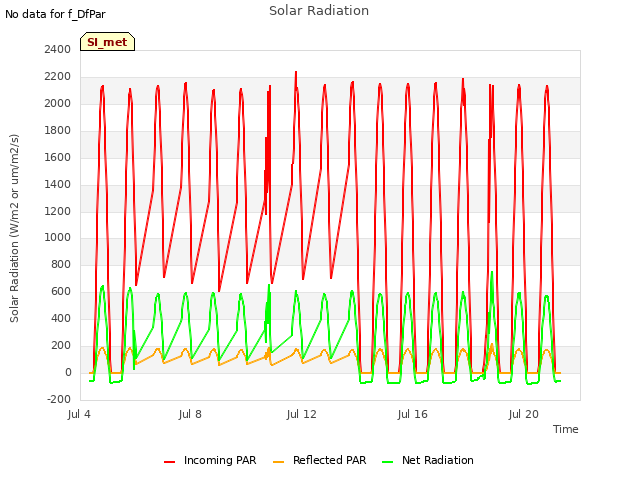
Task: Click the 800 y-axis tick label
Action: click(61, 264)
